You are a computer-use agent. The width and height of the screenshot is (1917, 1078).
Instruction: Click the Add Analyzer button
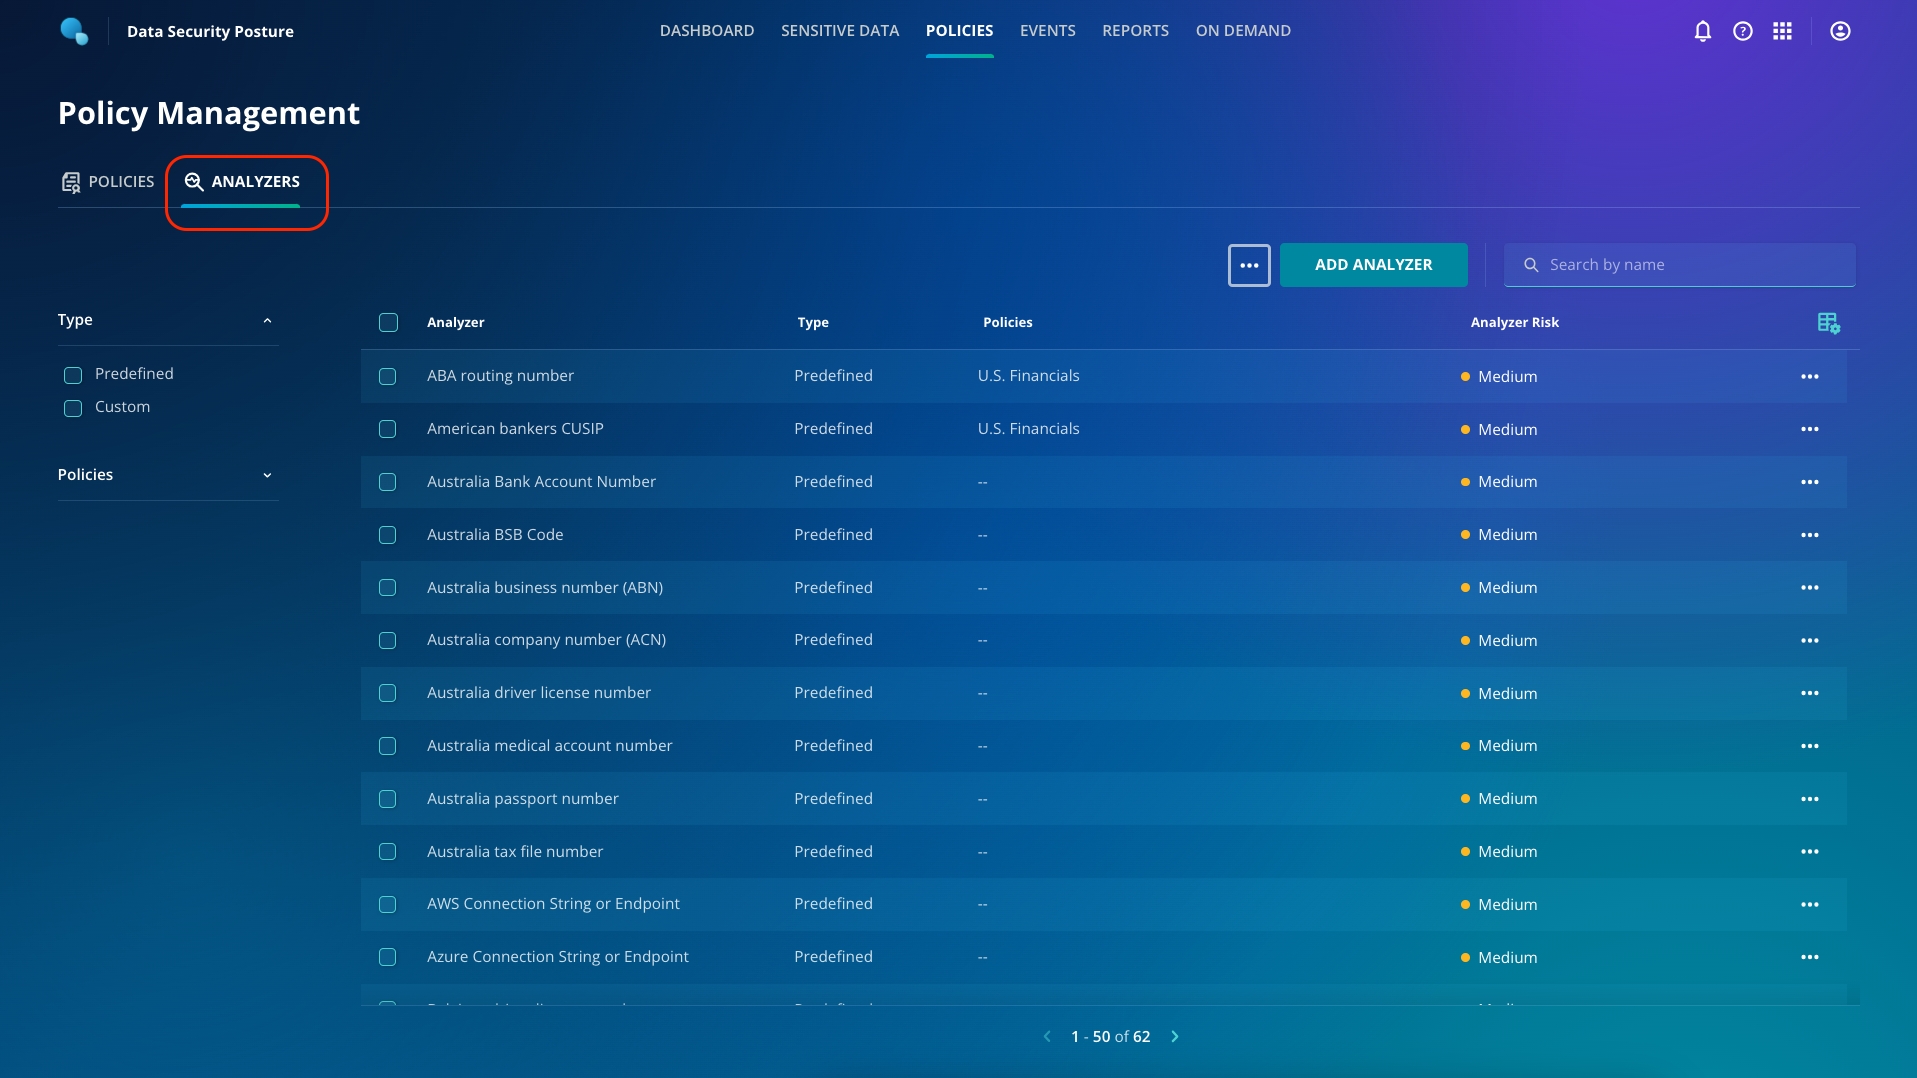point(1373,265)
